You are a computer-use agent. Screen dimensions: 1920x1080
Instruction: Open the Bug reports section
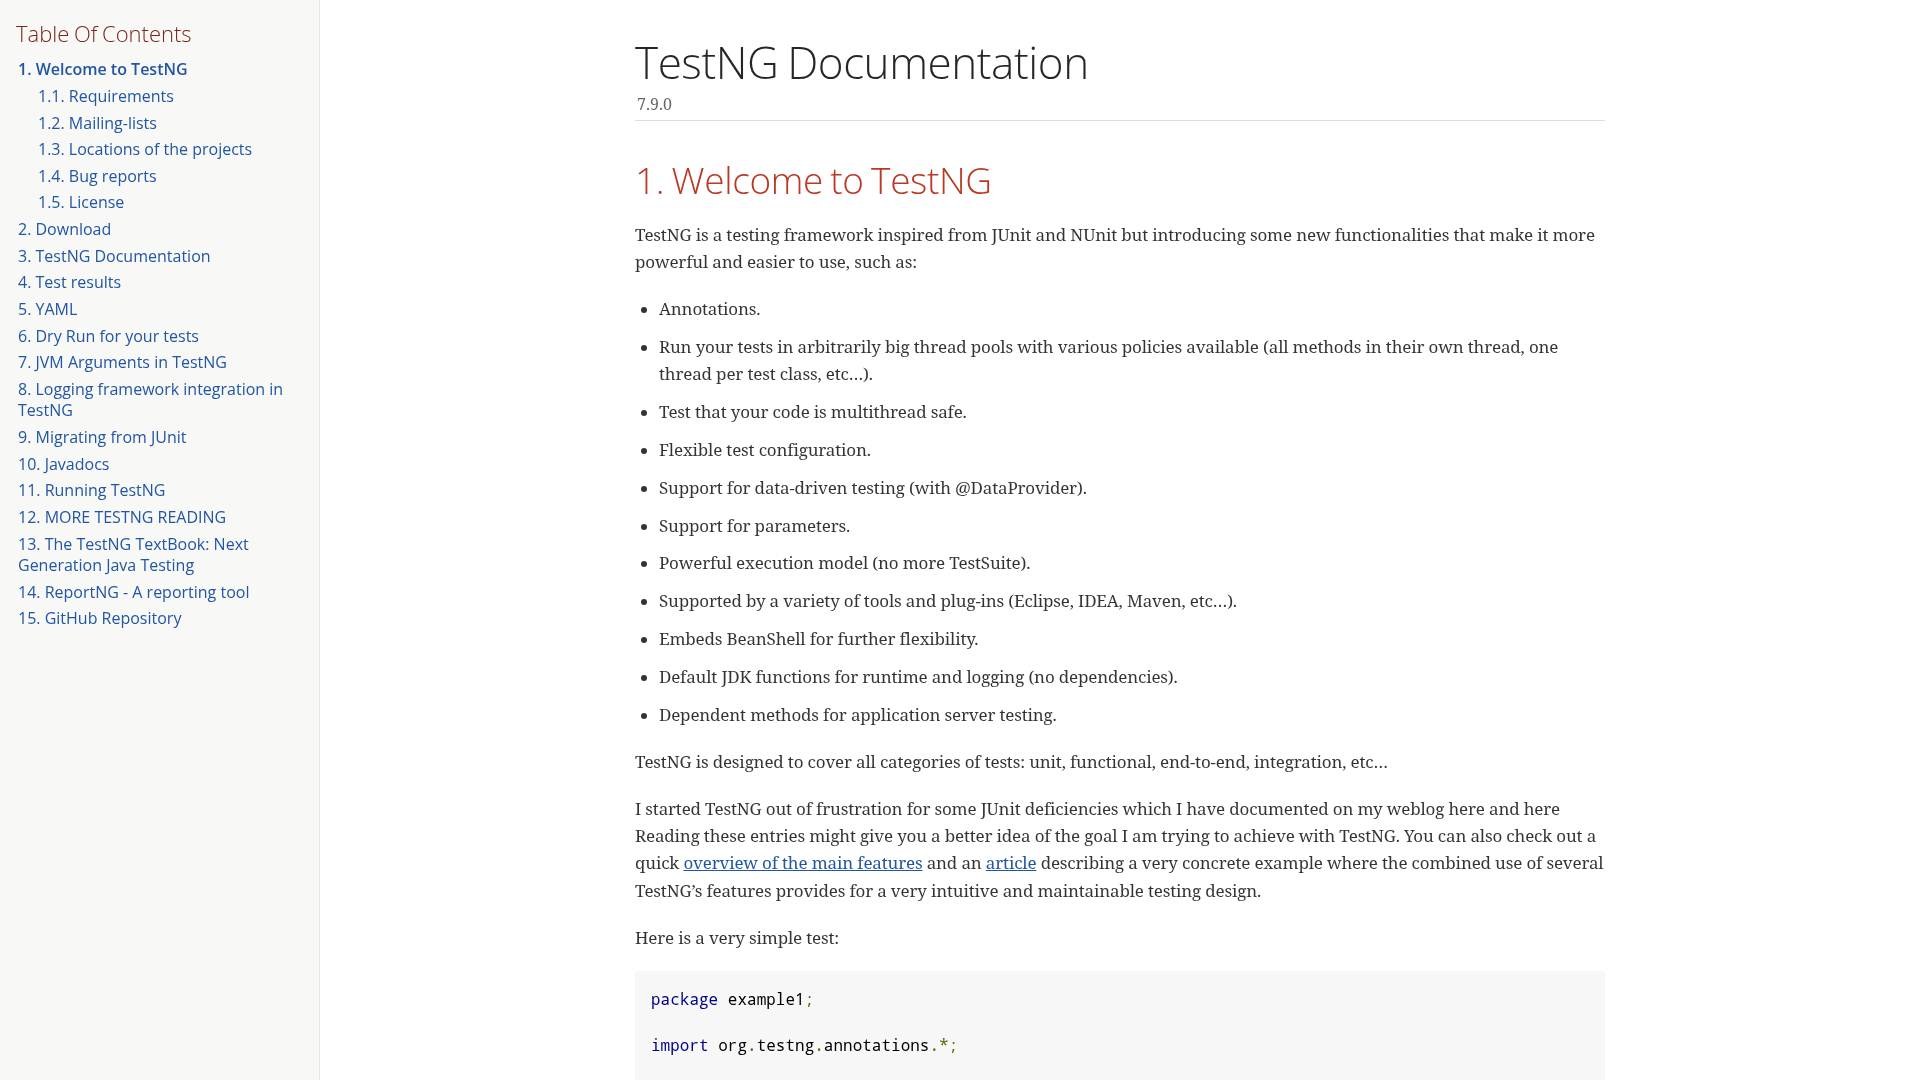click(x=97, y=176)
